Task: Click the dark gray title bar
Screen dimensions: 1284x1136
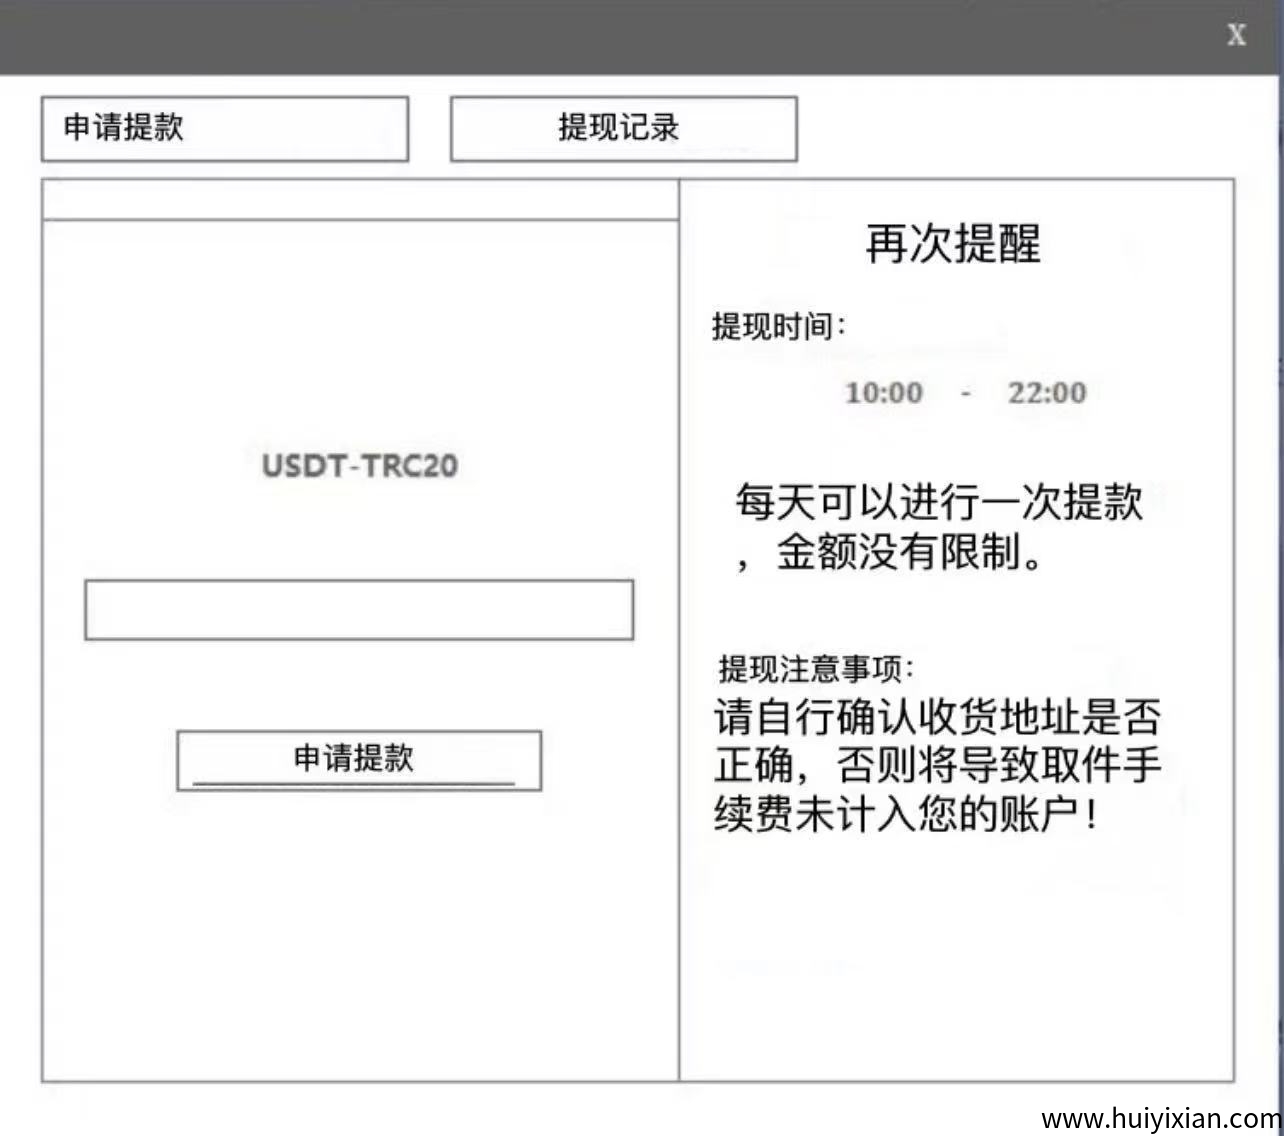Action: point(600,36)
